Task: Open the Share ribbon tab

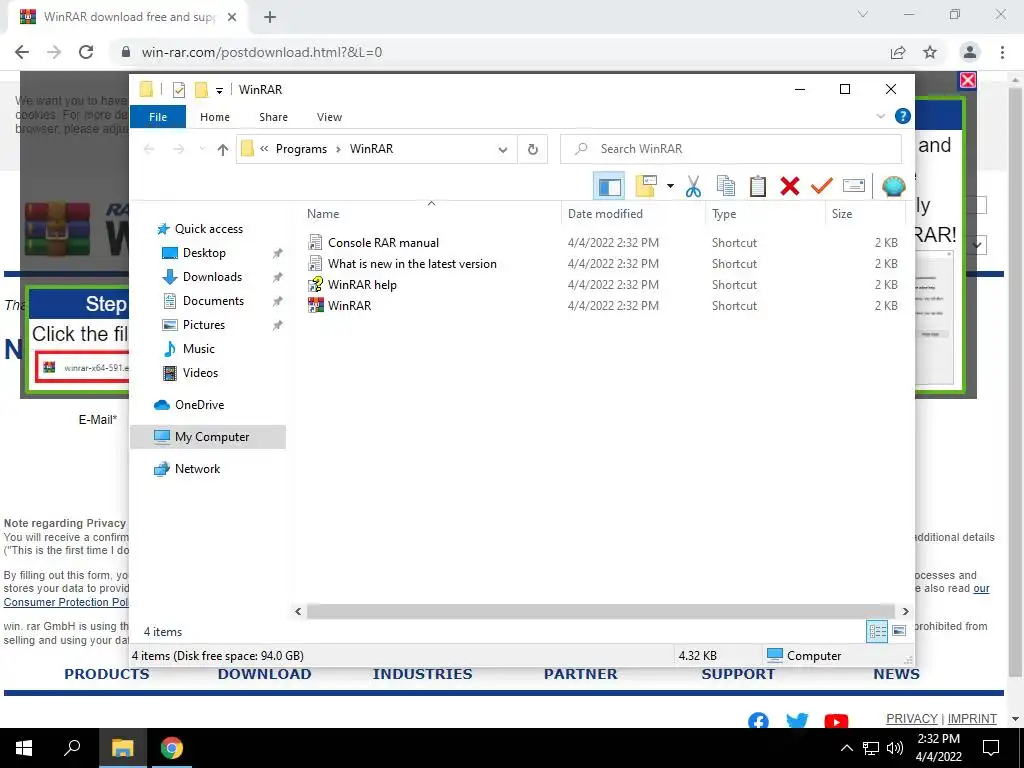Action: point(273,117)
